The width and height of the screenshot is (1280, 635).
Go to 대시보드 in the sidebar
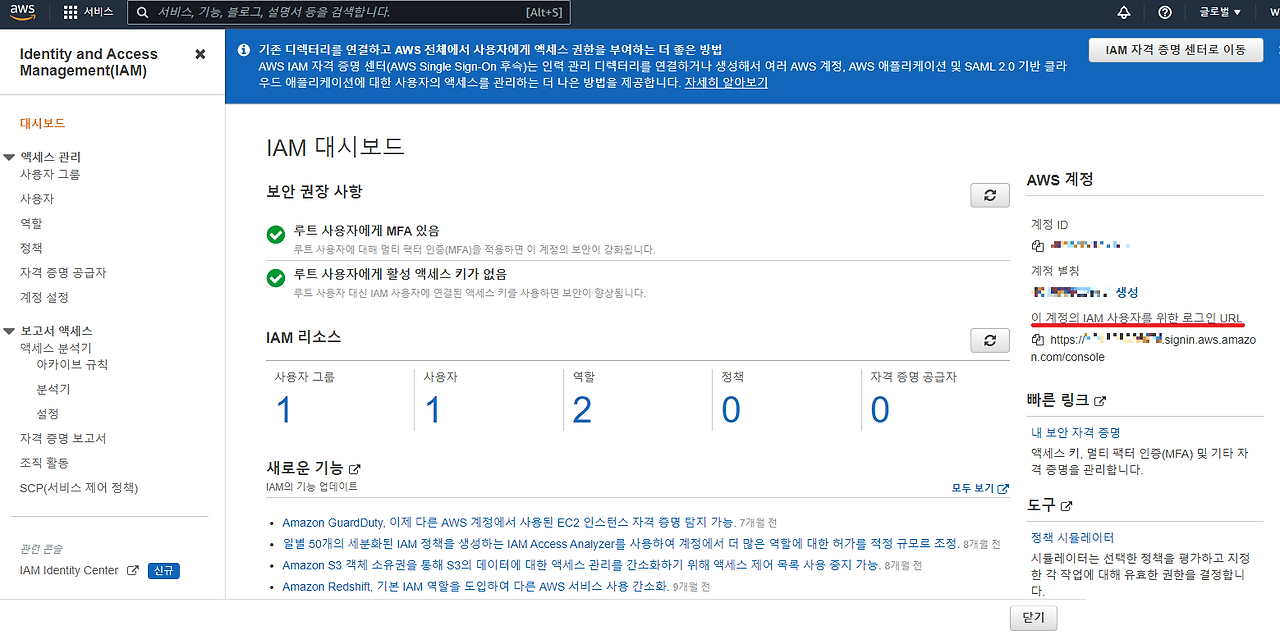[43, 123]
